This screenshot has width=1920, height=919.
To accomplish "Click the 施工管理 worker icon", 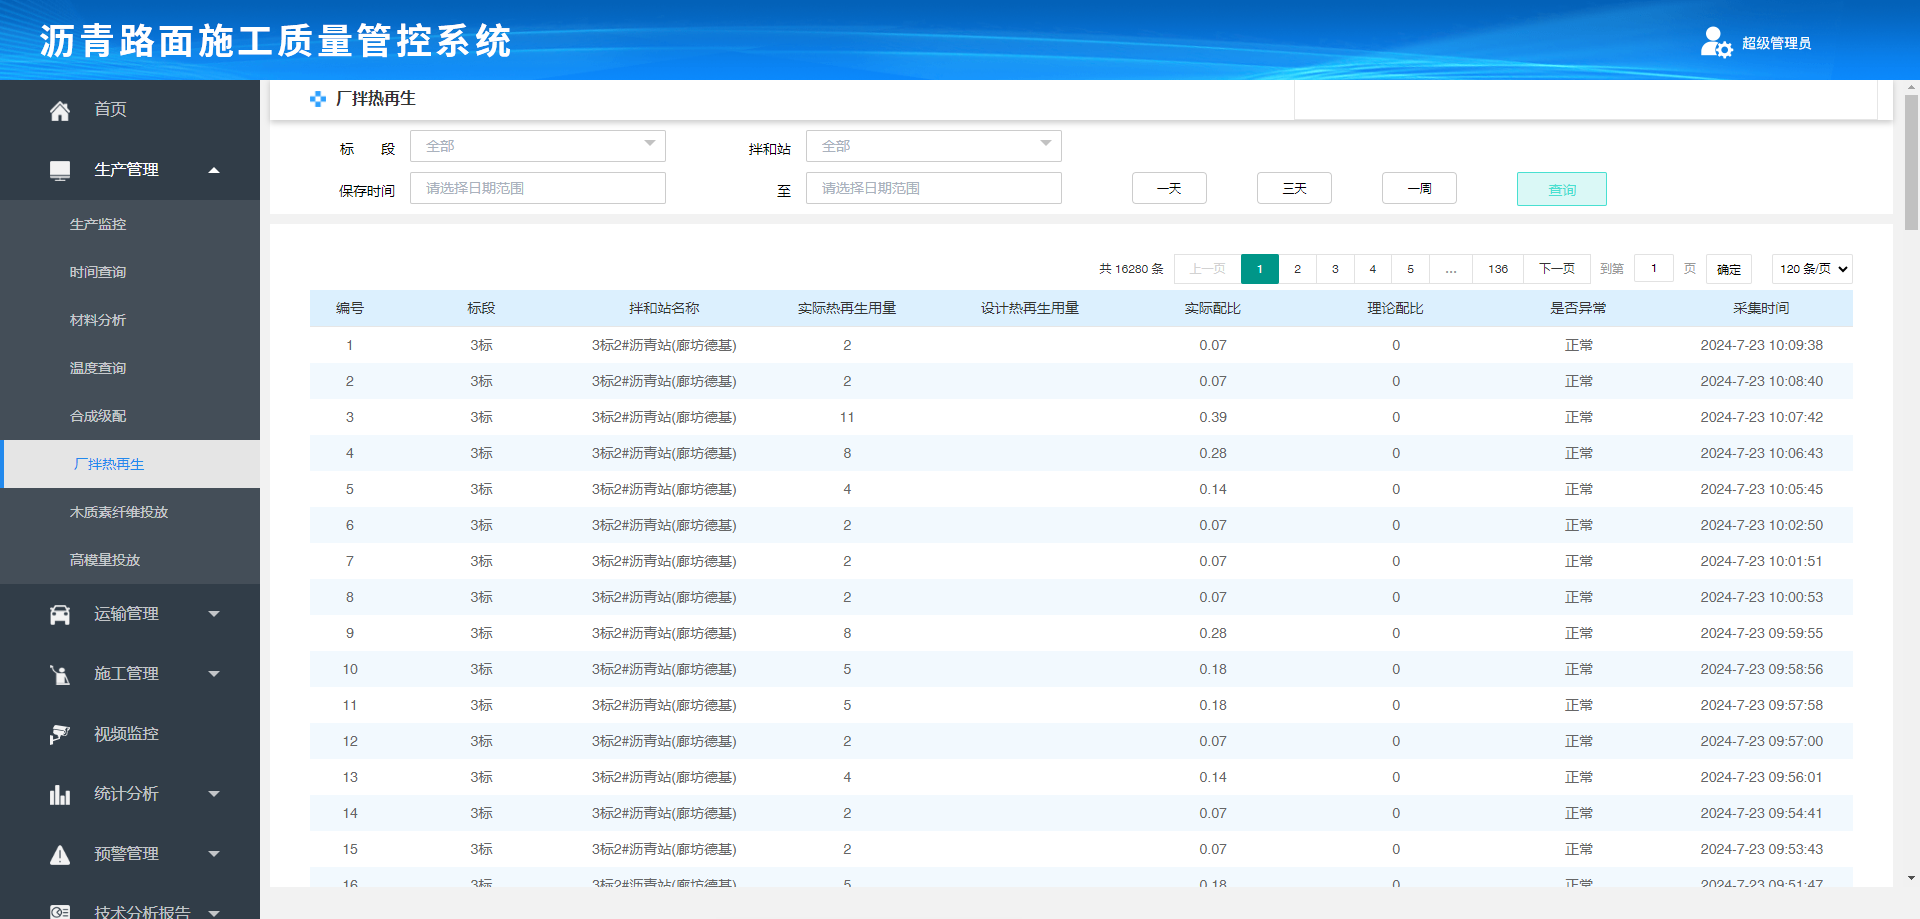I will [60, 674].
